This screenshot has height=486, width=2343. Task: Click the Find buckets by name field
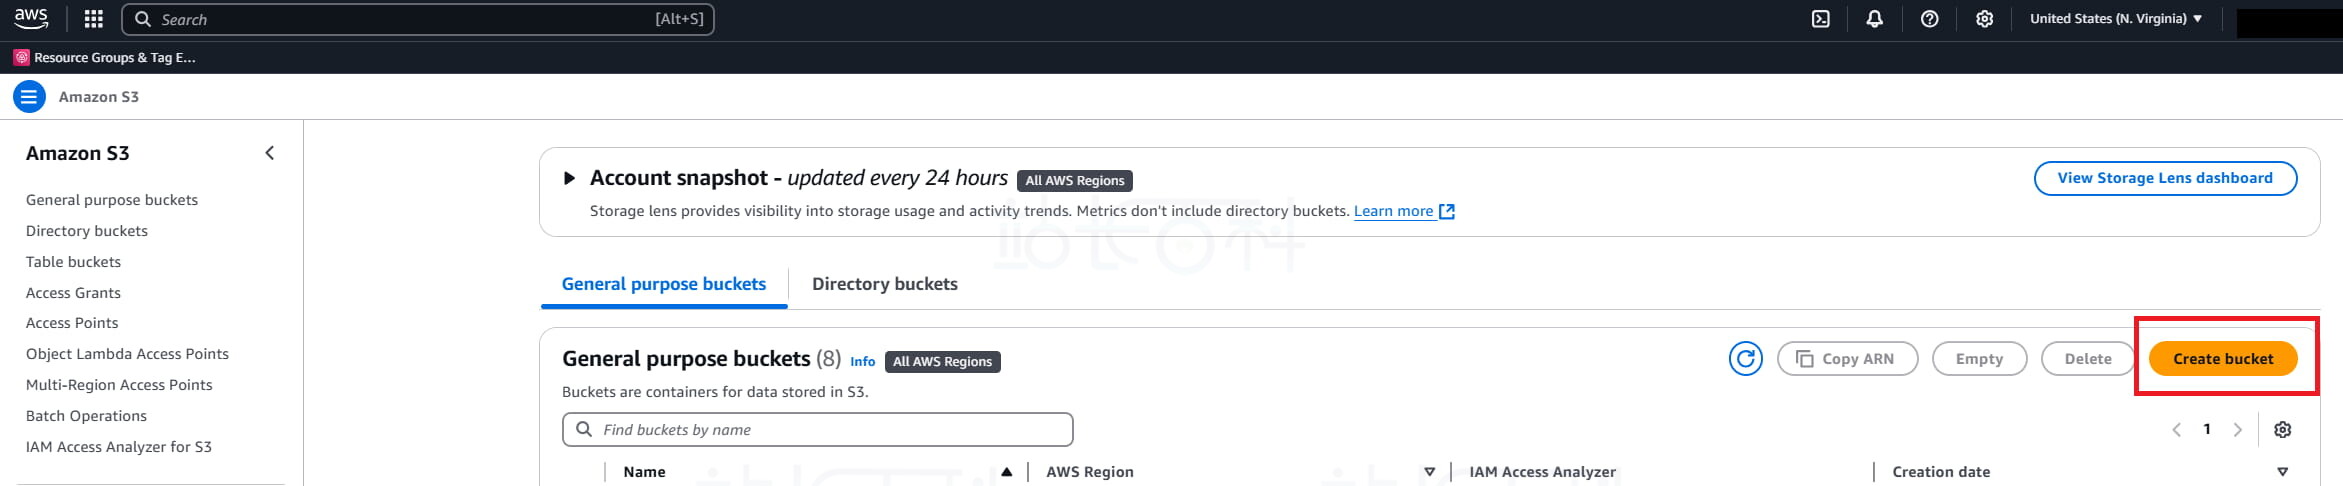[817, 430]
